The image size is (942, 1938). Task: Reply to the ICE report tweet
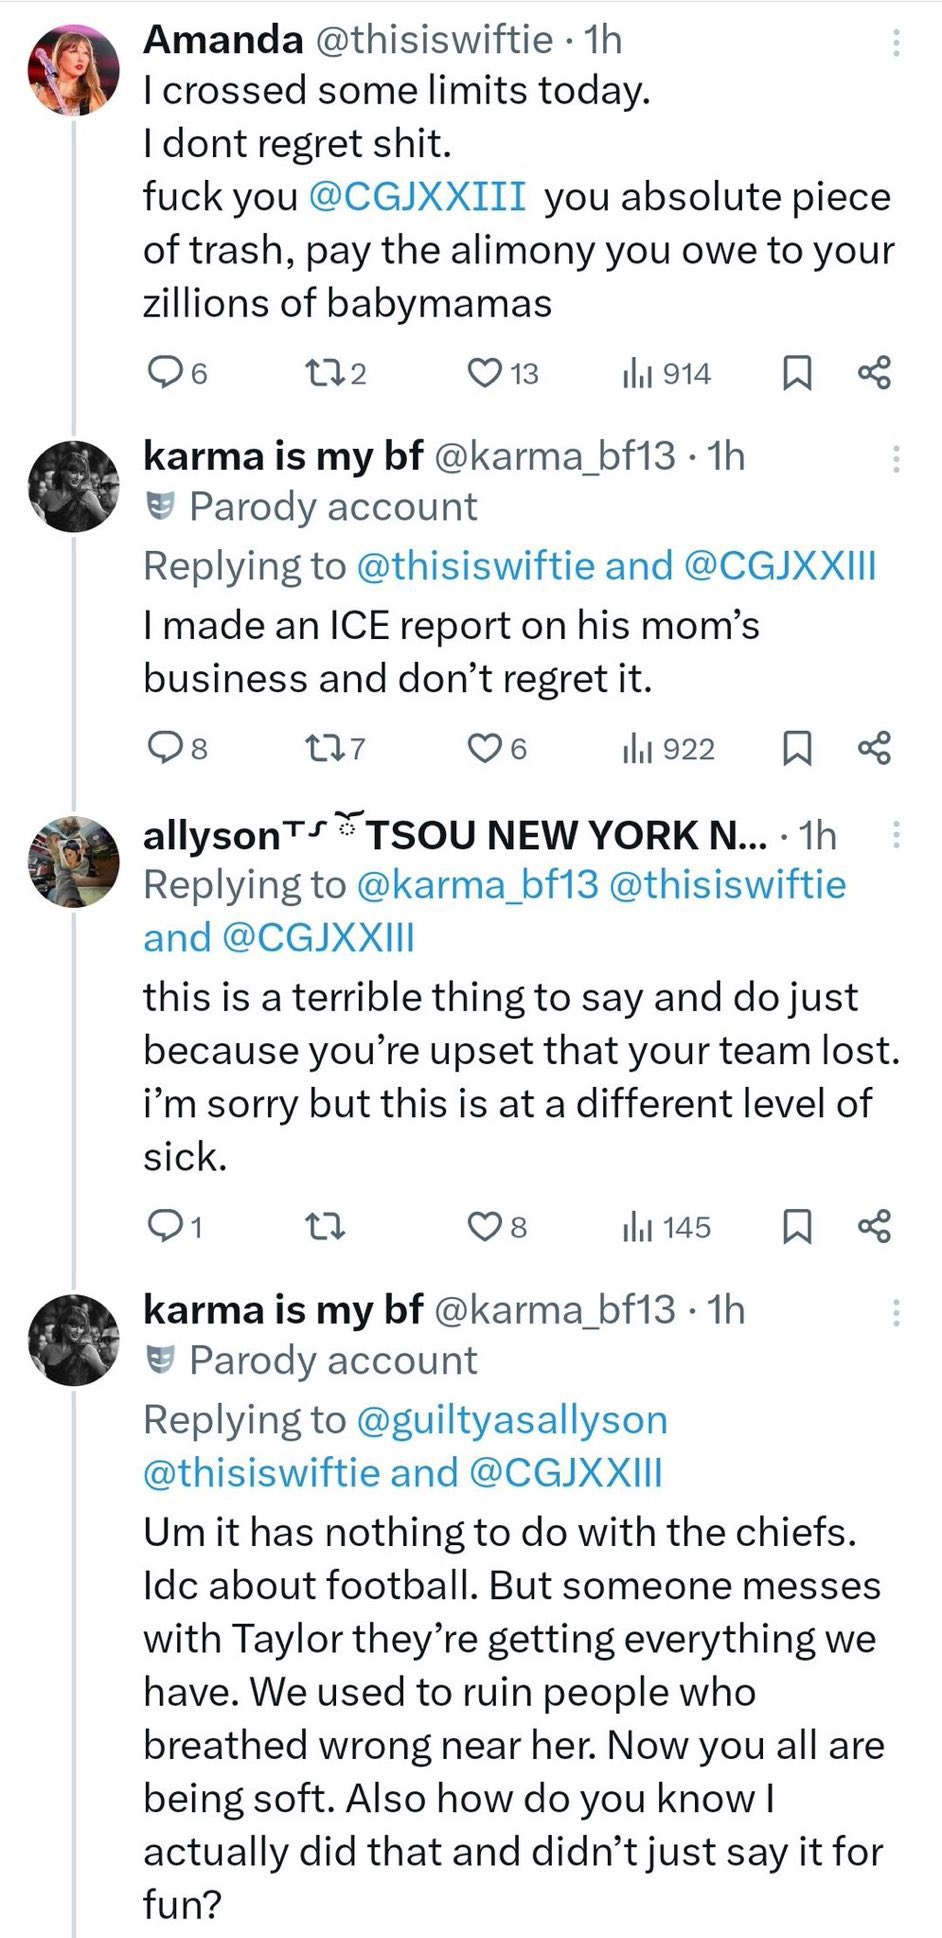tap(163, 748)
